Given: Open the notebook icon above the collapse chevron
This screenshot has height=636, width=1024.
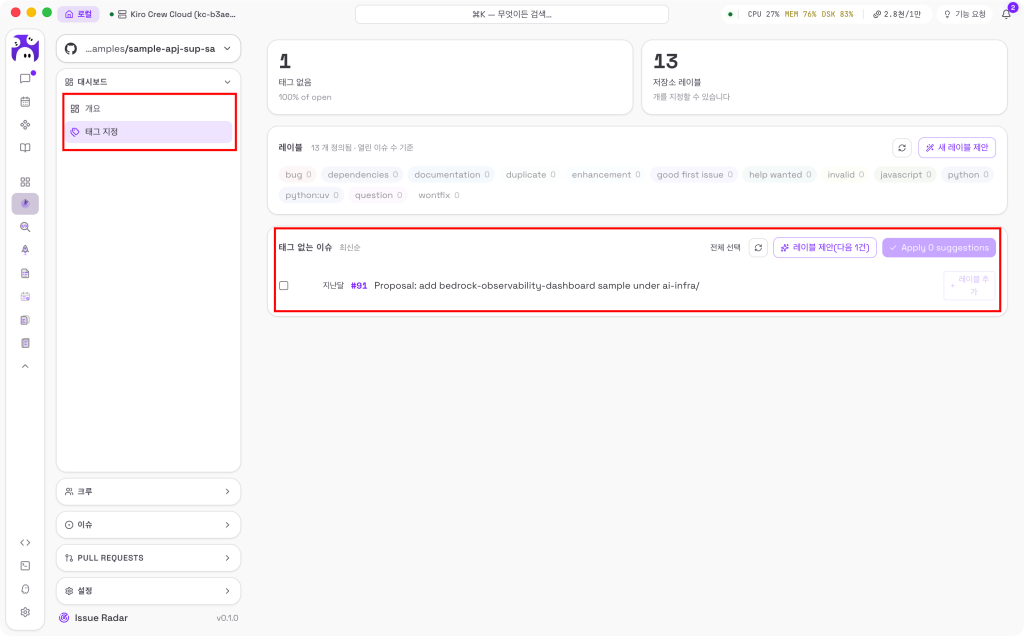Looking at the screenshot, I should click(25, 343).
